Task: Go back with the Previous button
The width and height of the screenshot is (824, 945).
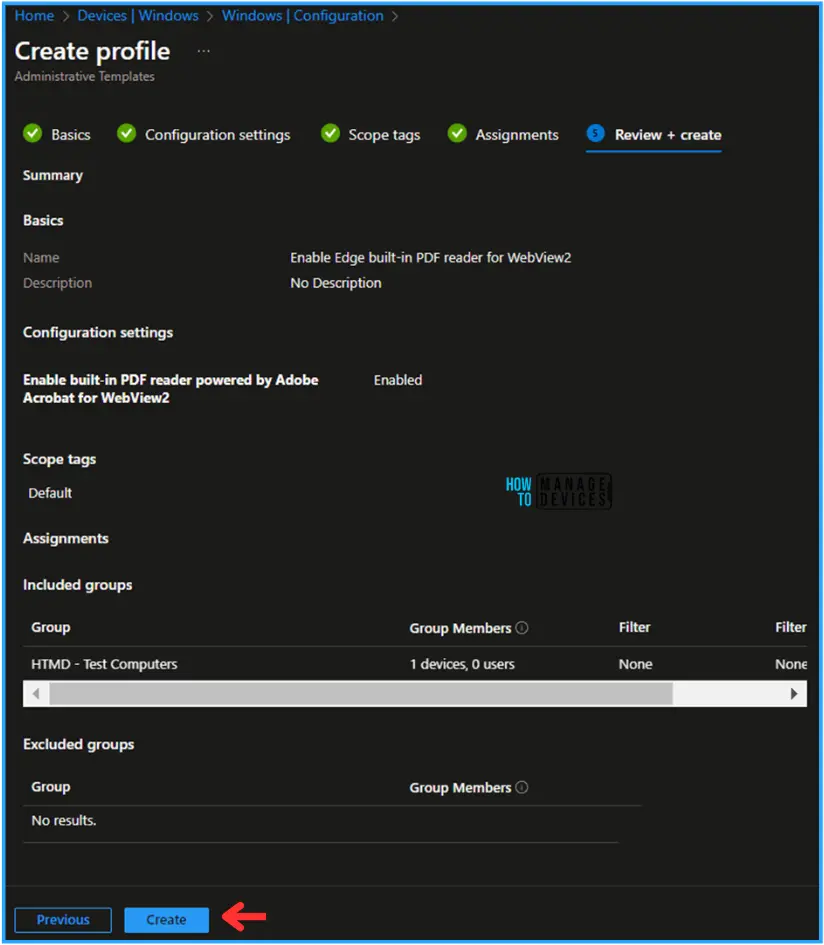Action: pos(63,920)
